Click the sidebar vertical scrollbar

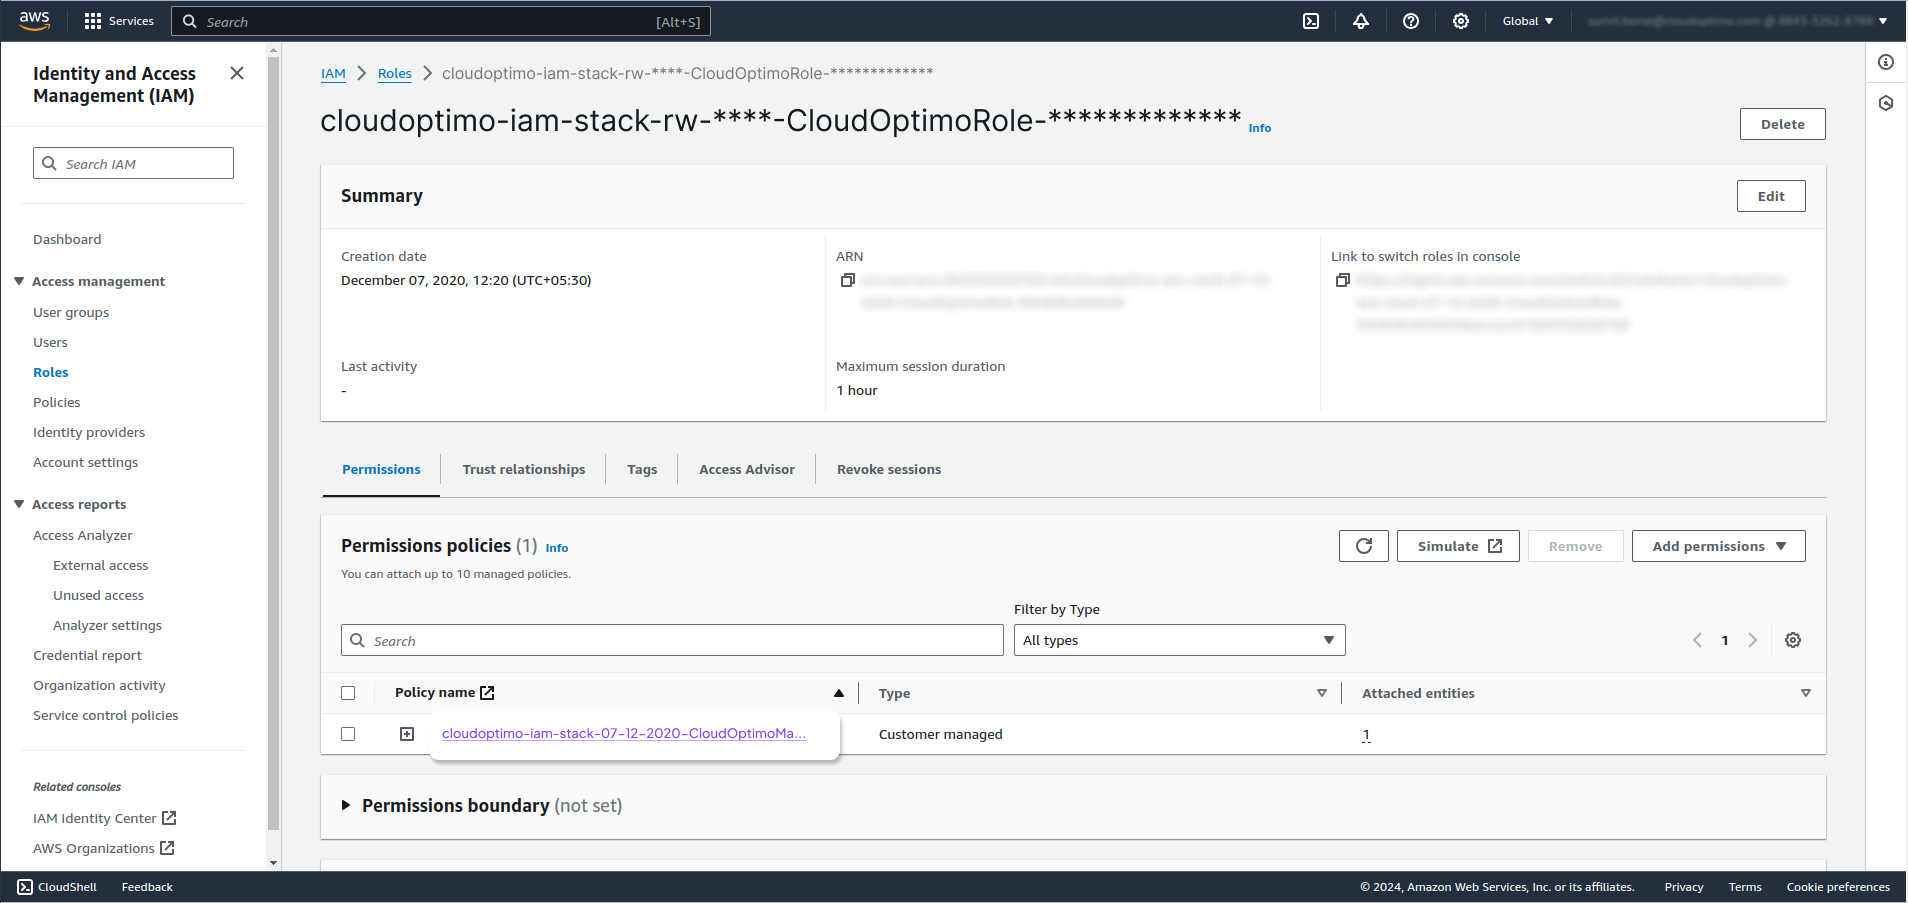274,444
